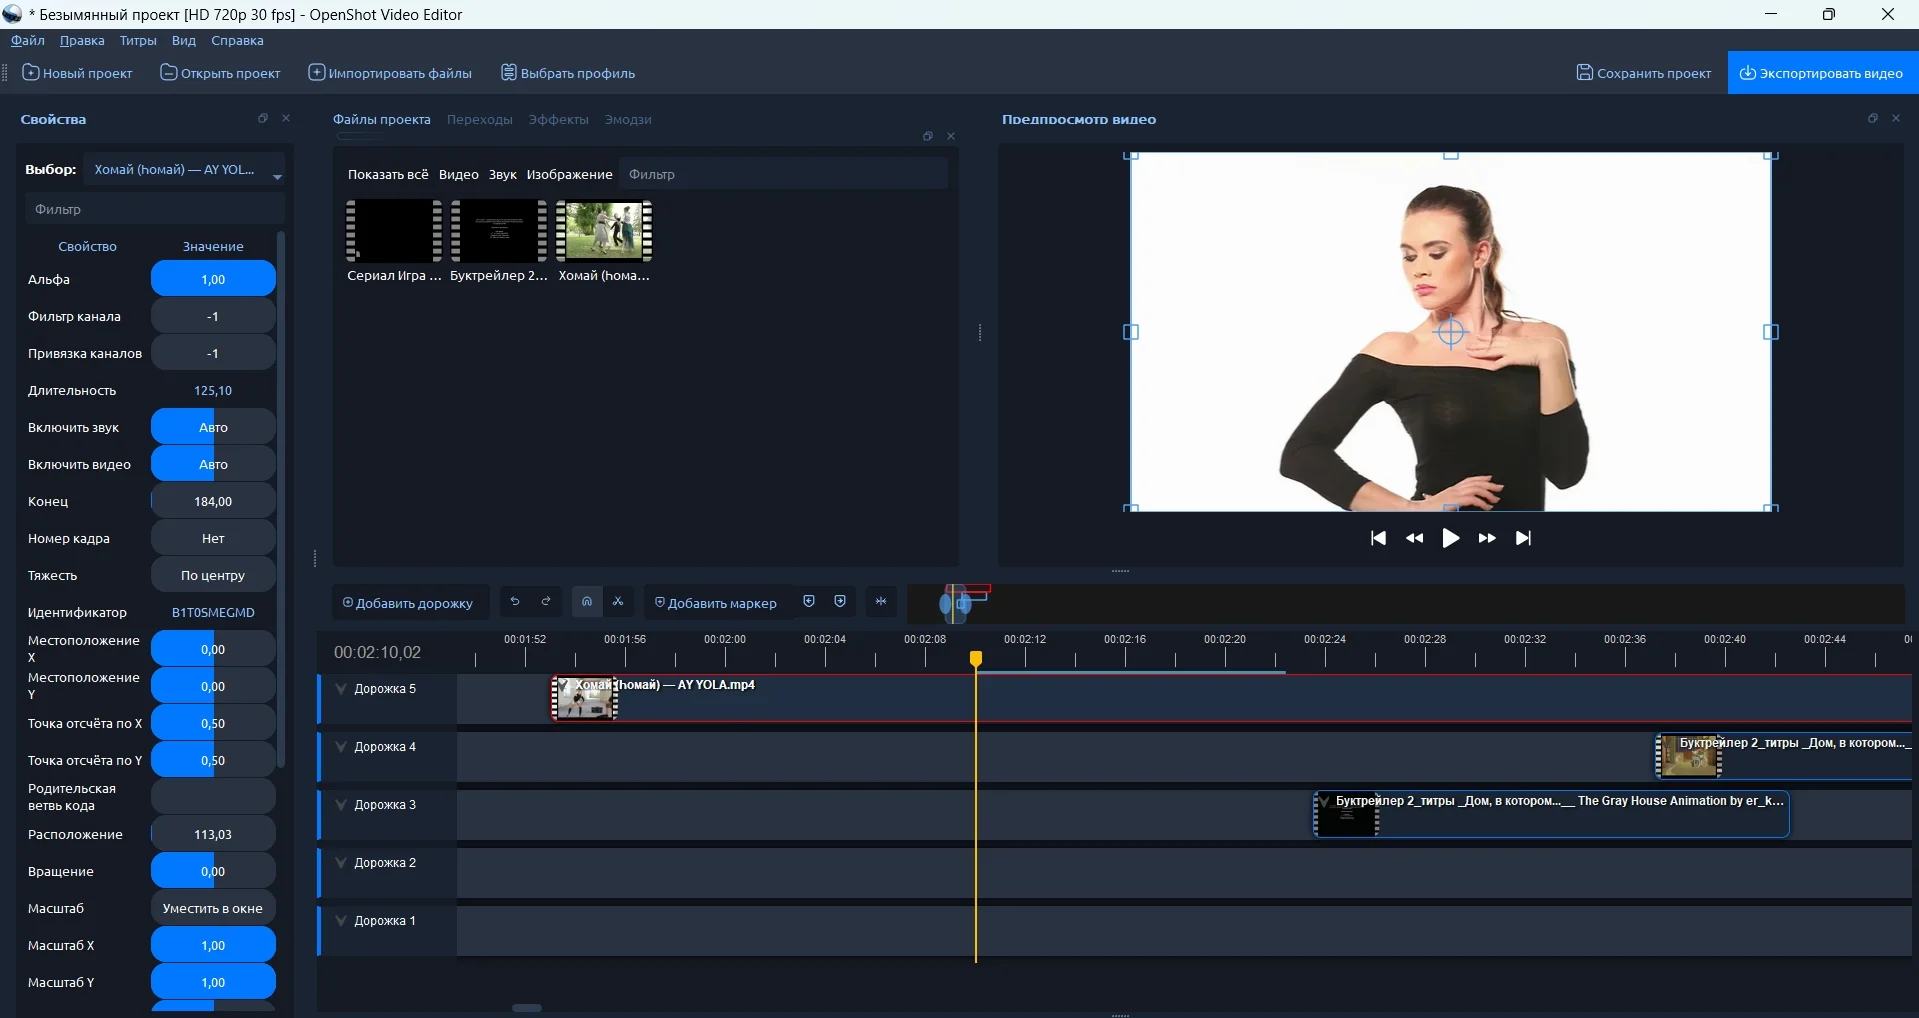Fast forward the video preview

[1487, 538]
